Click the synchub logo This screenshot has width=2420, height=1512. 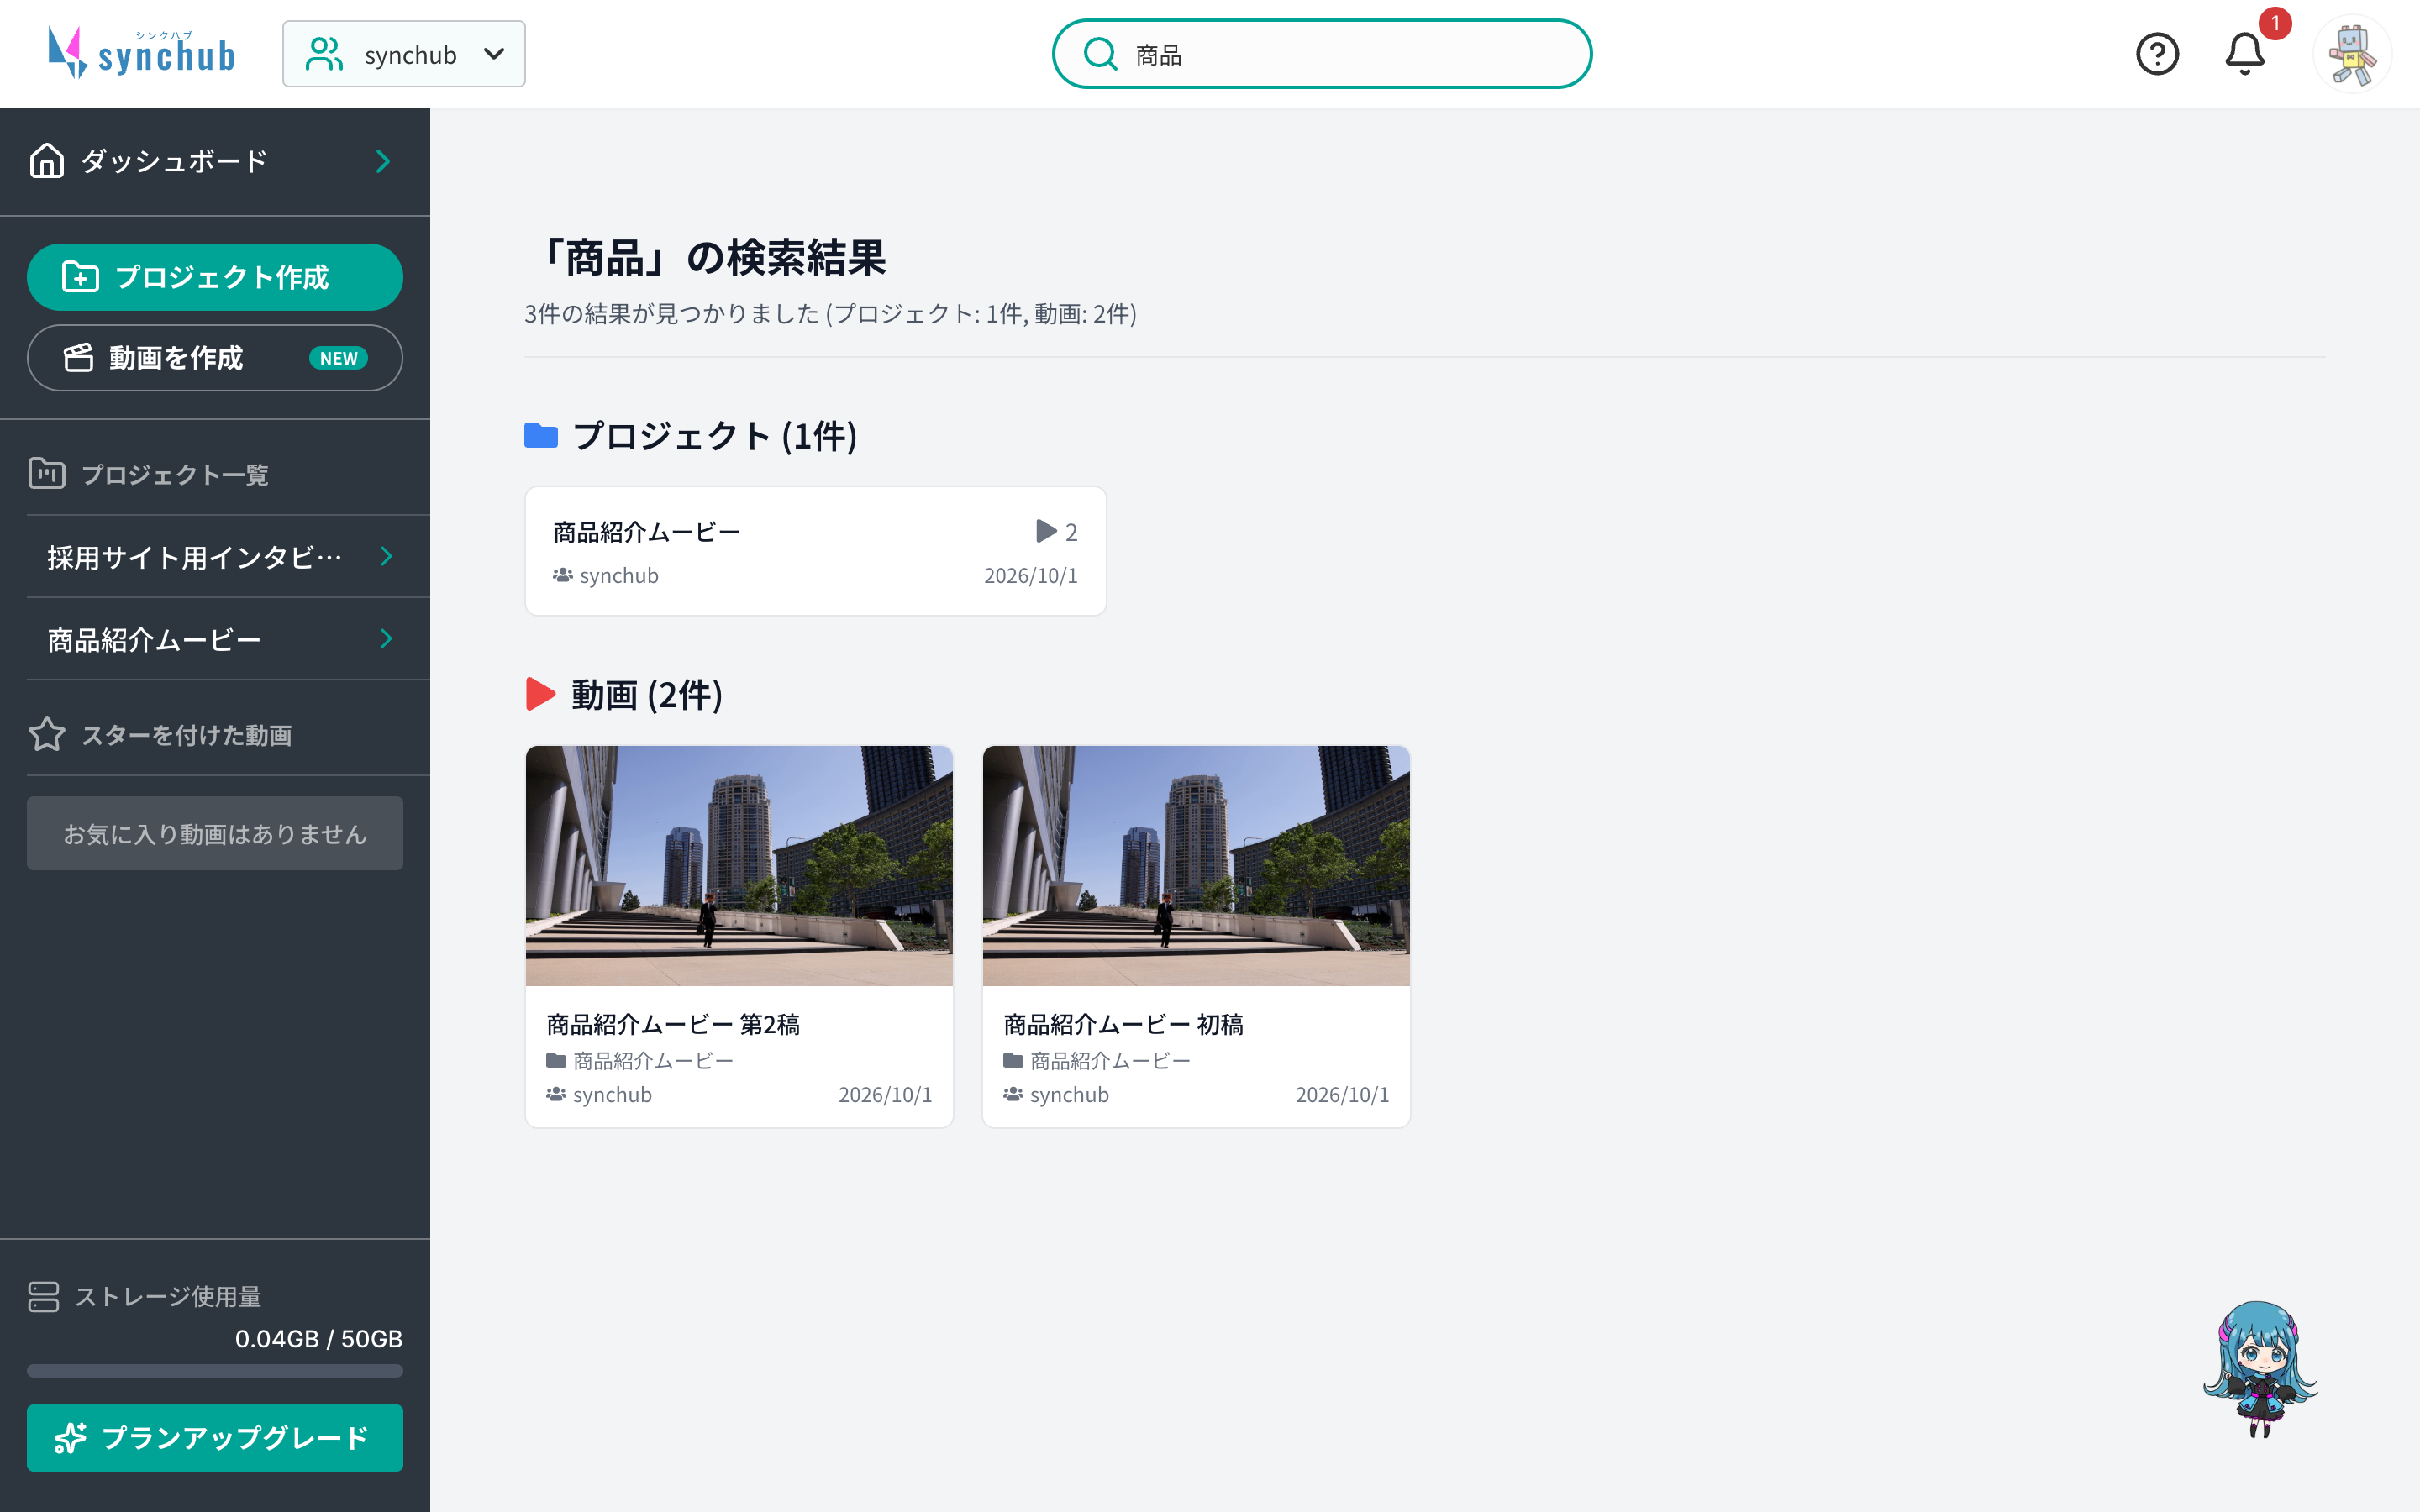tap(142, 53)
